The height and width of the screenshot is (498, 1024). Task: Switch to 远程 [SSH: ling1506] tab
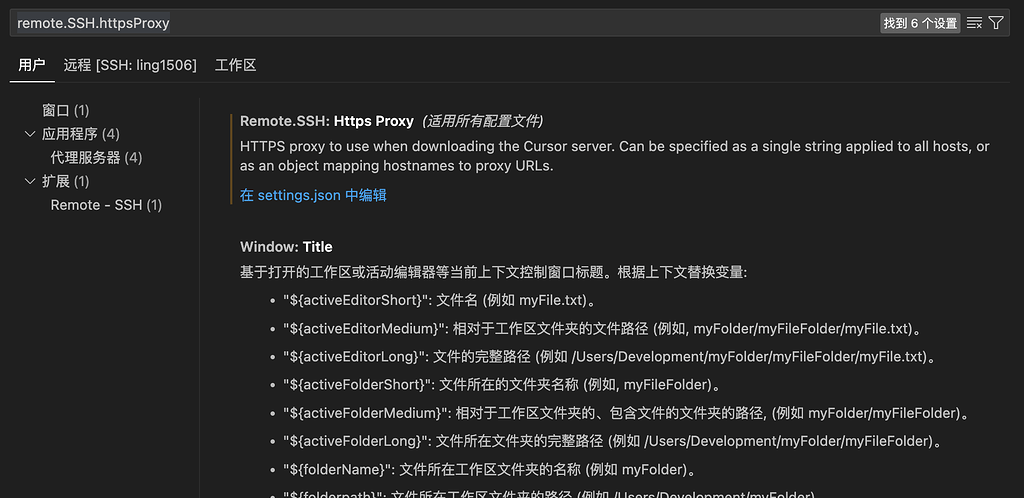[x=130, y=65]
